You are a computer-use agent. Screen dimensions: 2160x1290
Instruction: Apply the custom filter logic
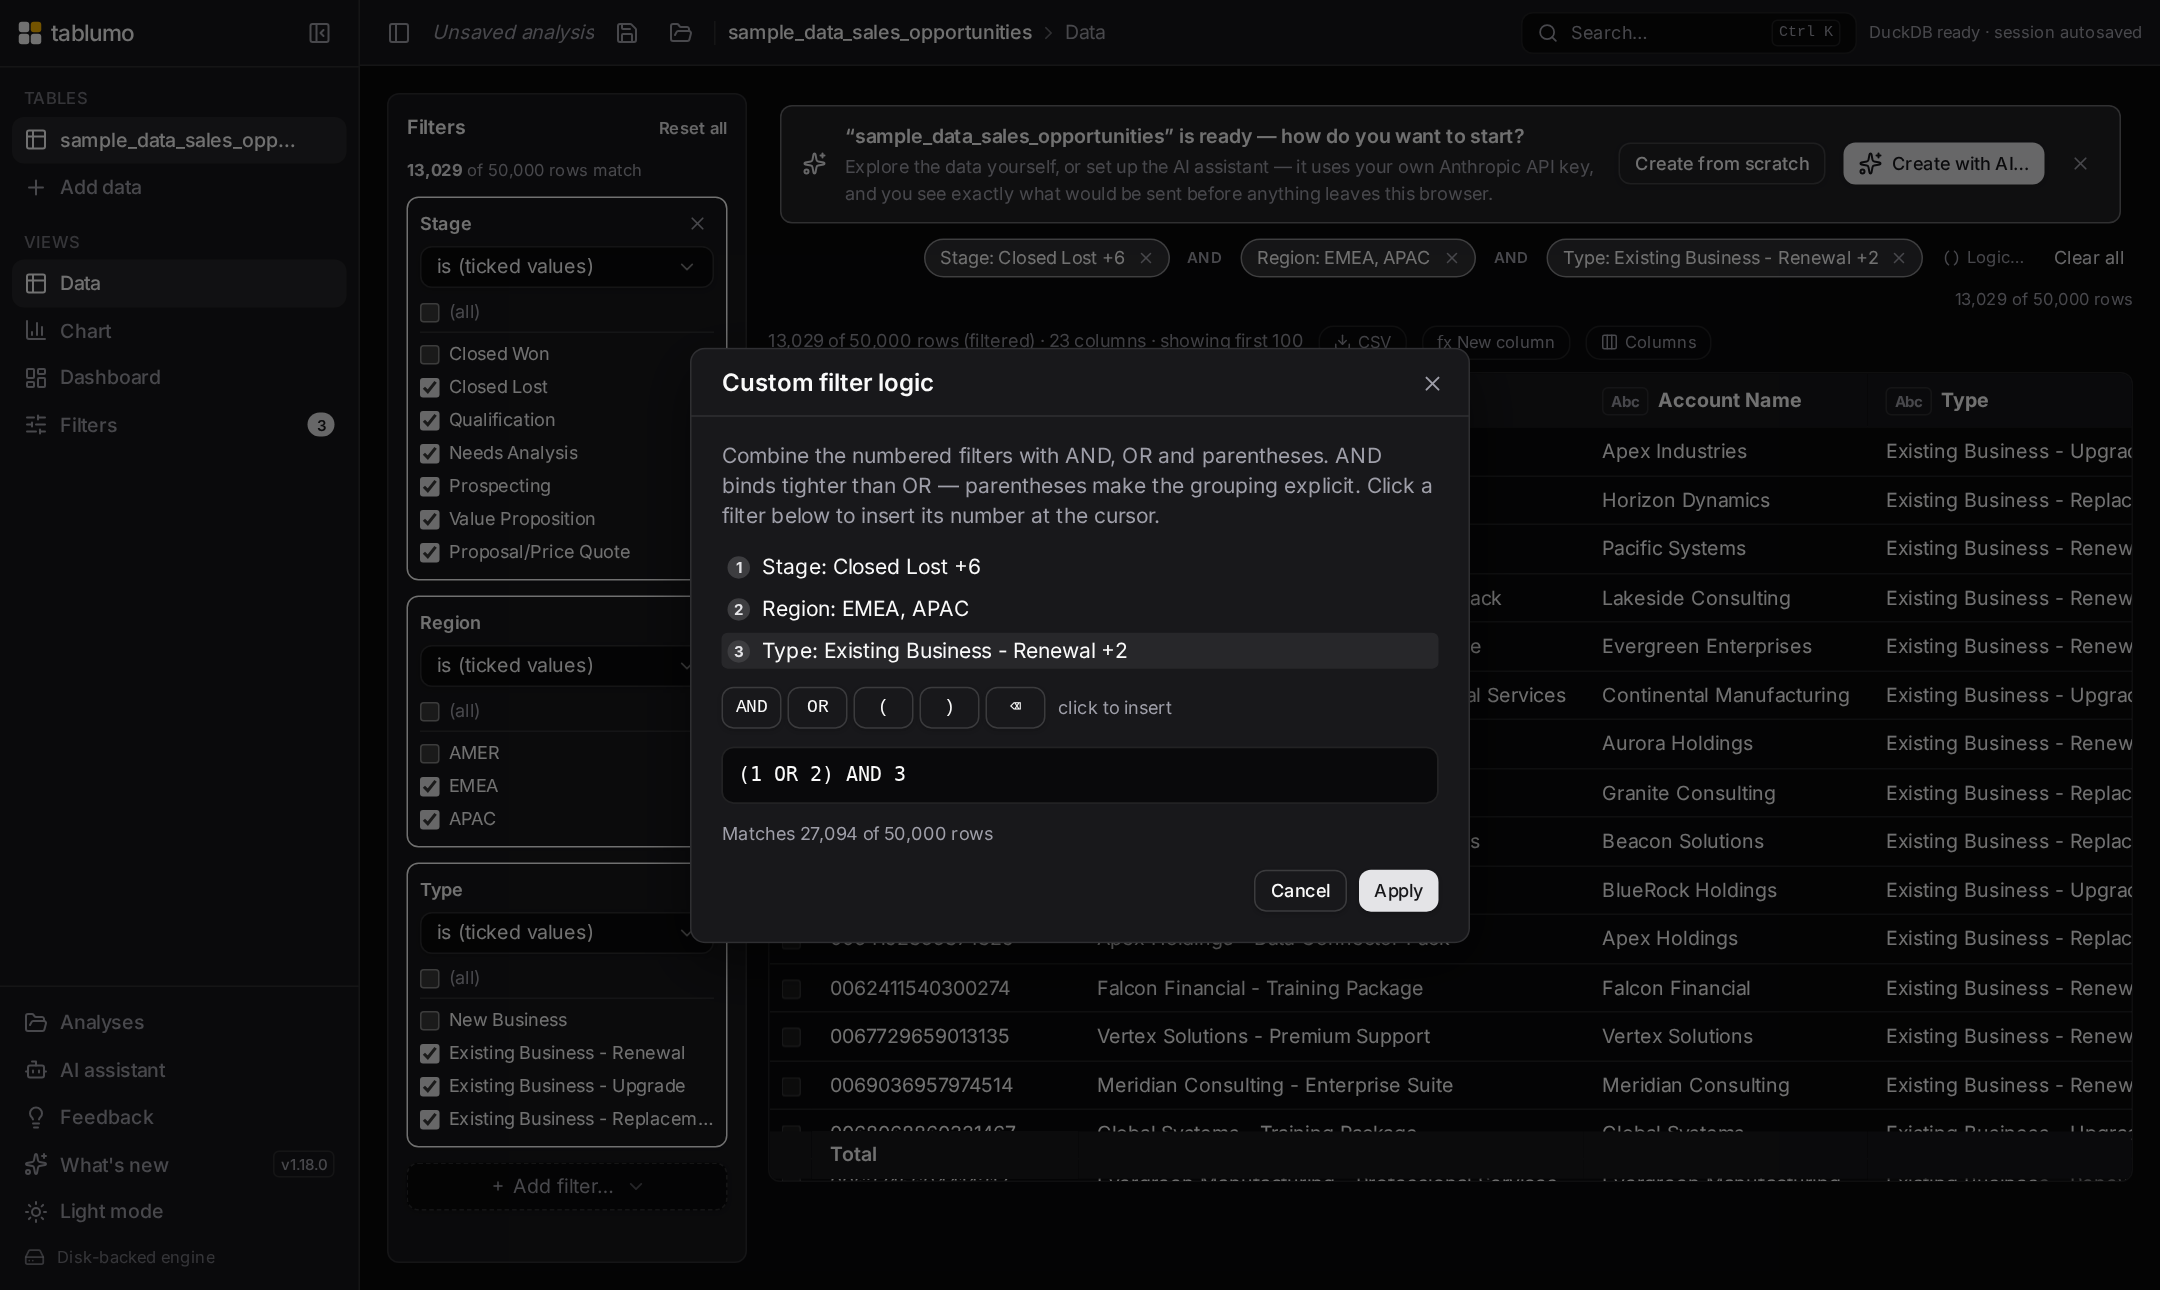(1398, 890)
